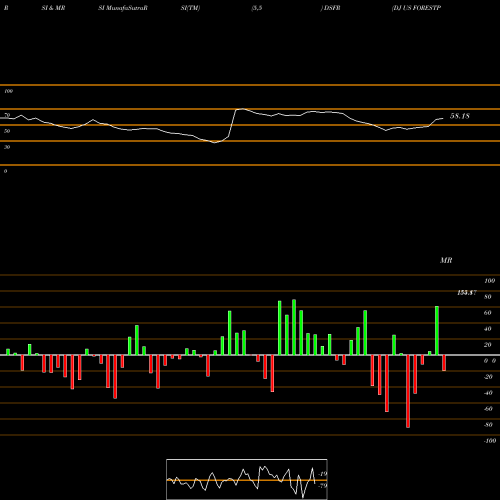Click the 'SI MunafaSutraR' header text

123,8
